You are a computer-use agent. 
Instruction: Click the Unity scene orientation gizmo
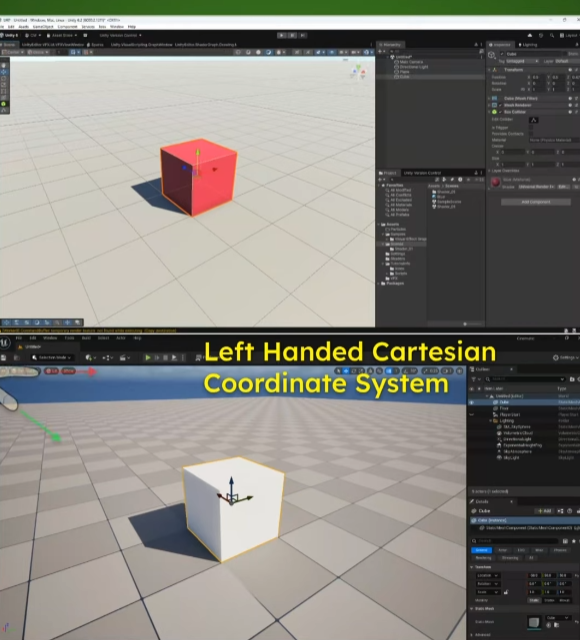(x=358, y=73)
